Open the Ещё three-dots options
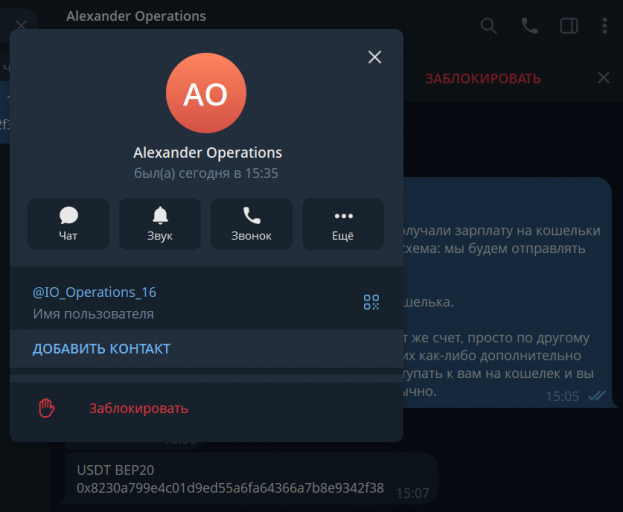The height and width of the screenshot is (512, 623). [343, 224]
